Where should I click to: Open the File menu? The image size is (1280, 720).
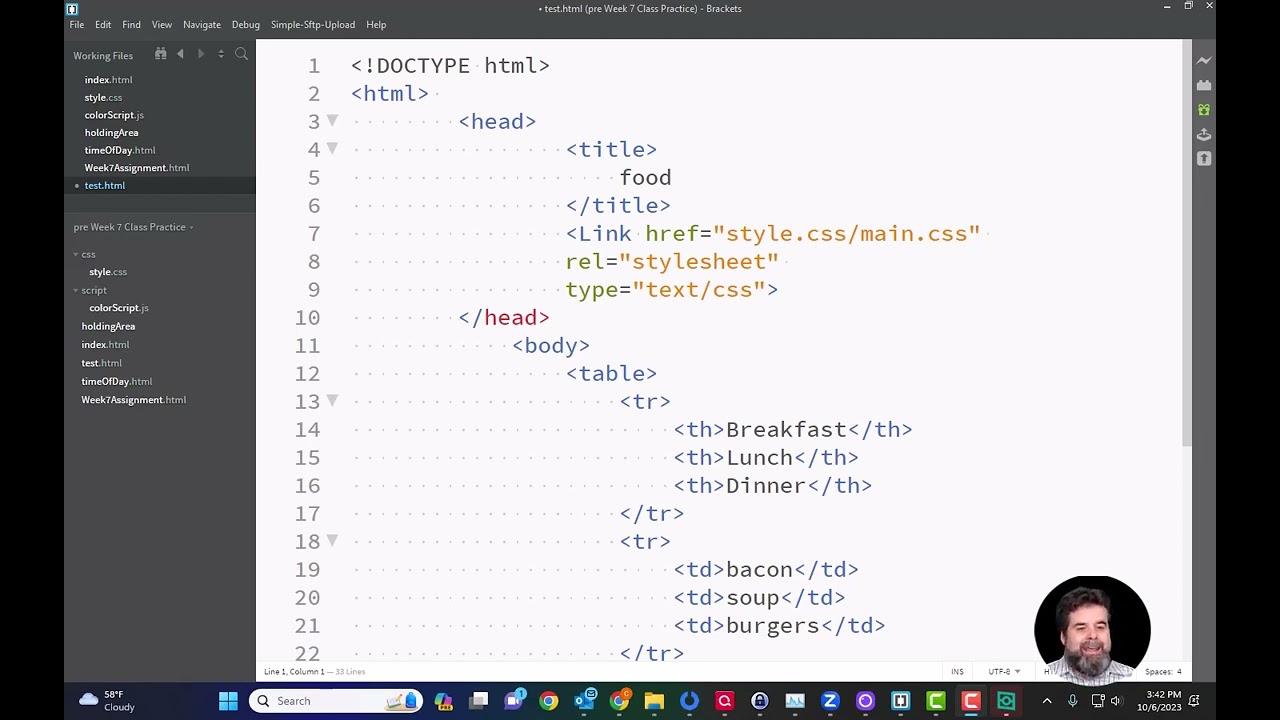point(77,25)
